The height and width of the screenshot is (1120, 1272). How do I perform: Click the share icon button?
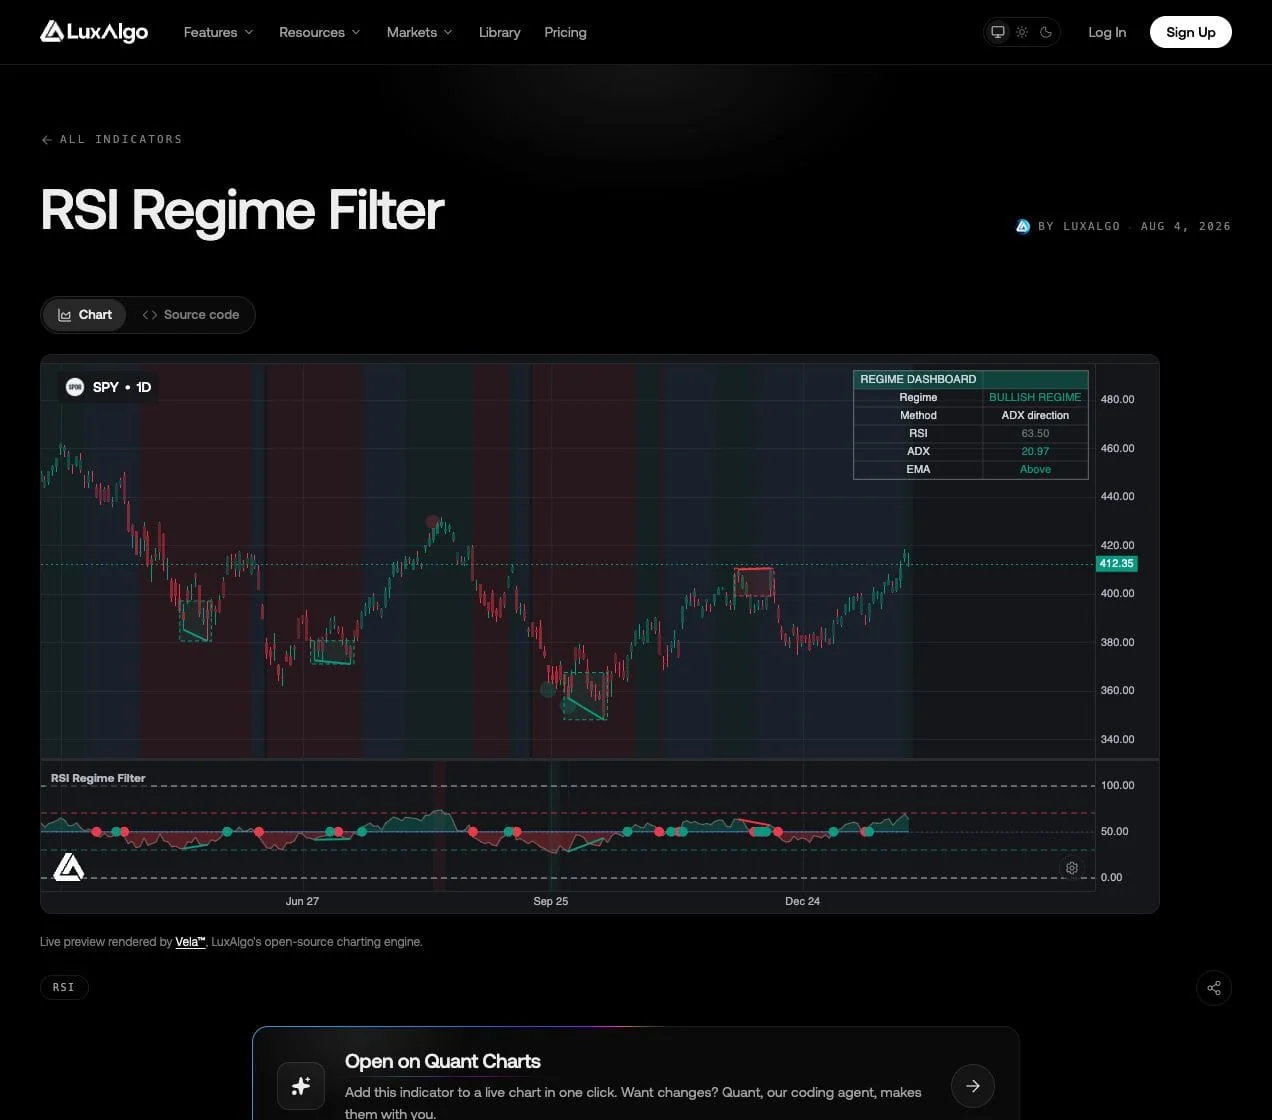(1213, 988)
